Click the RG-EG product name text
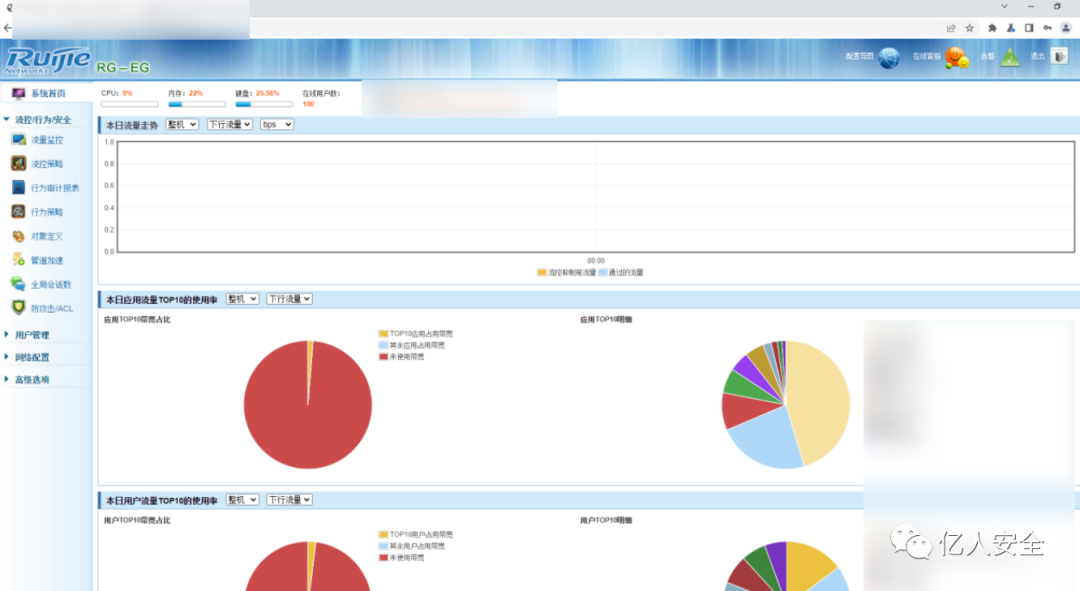 point(123,68)
